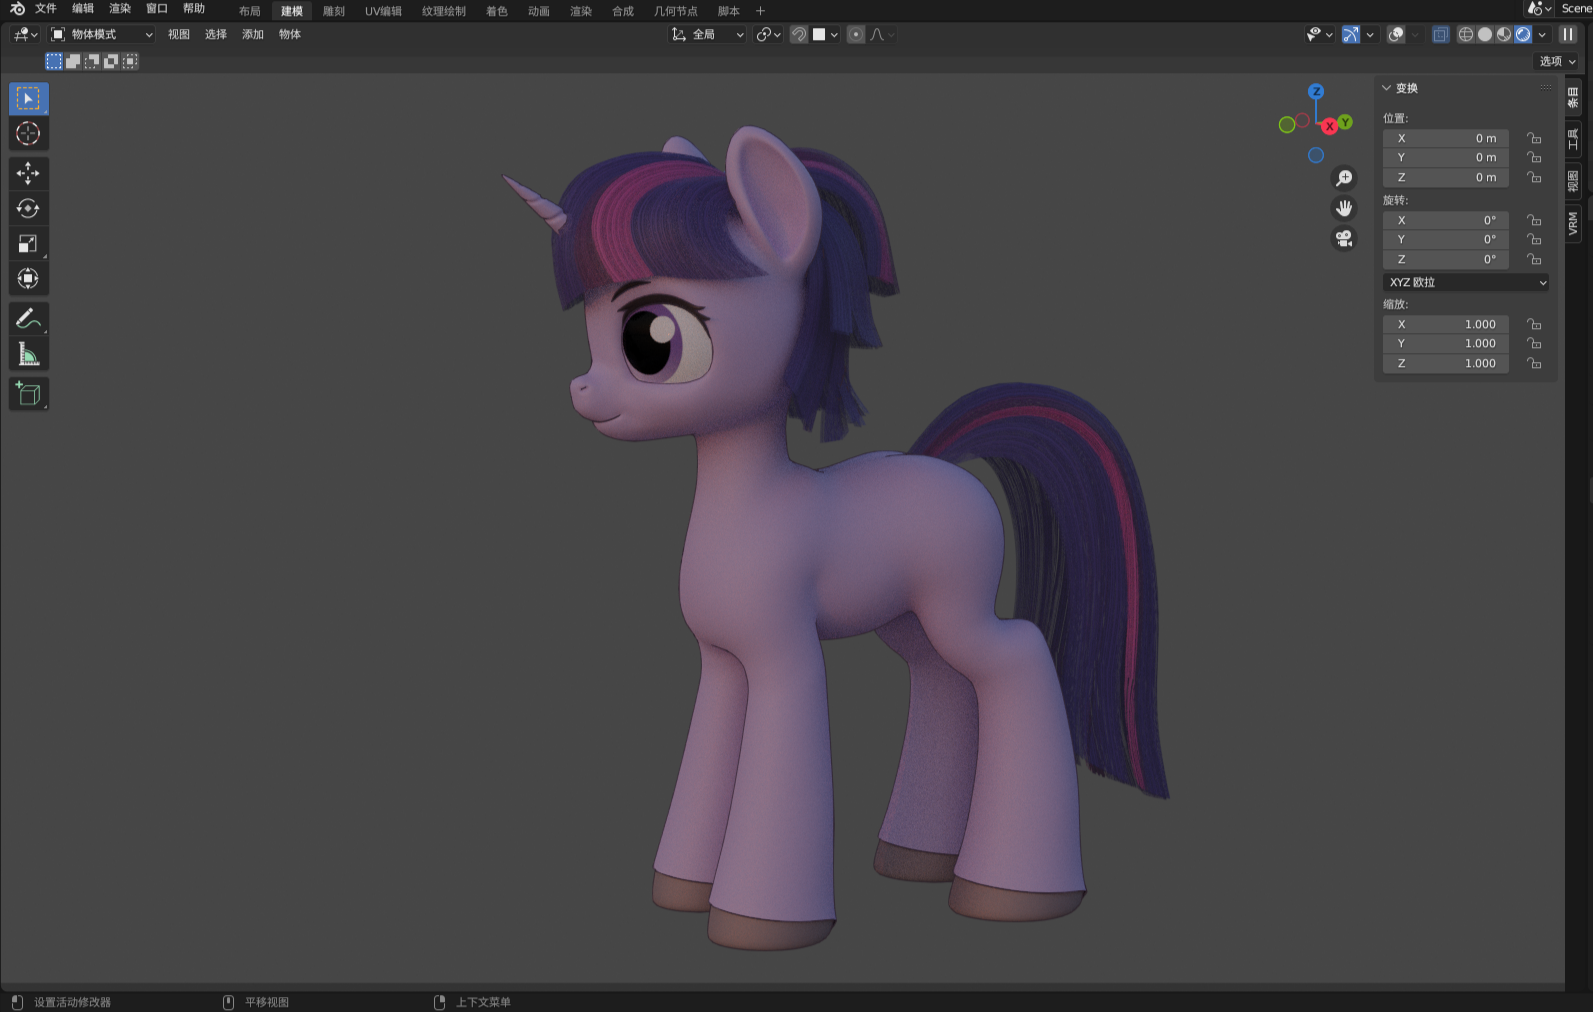Choose the Annotate pencil tool
Image resolution: width=1593 pixels, height=1012 pixels.
click(x=28, y=319)
